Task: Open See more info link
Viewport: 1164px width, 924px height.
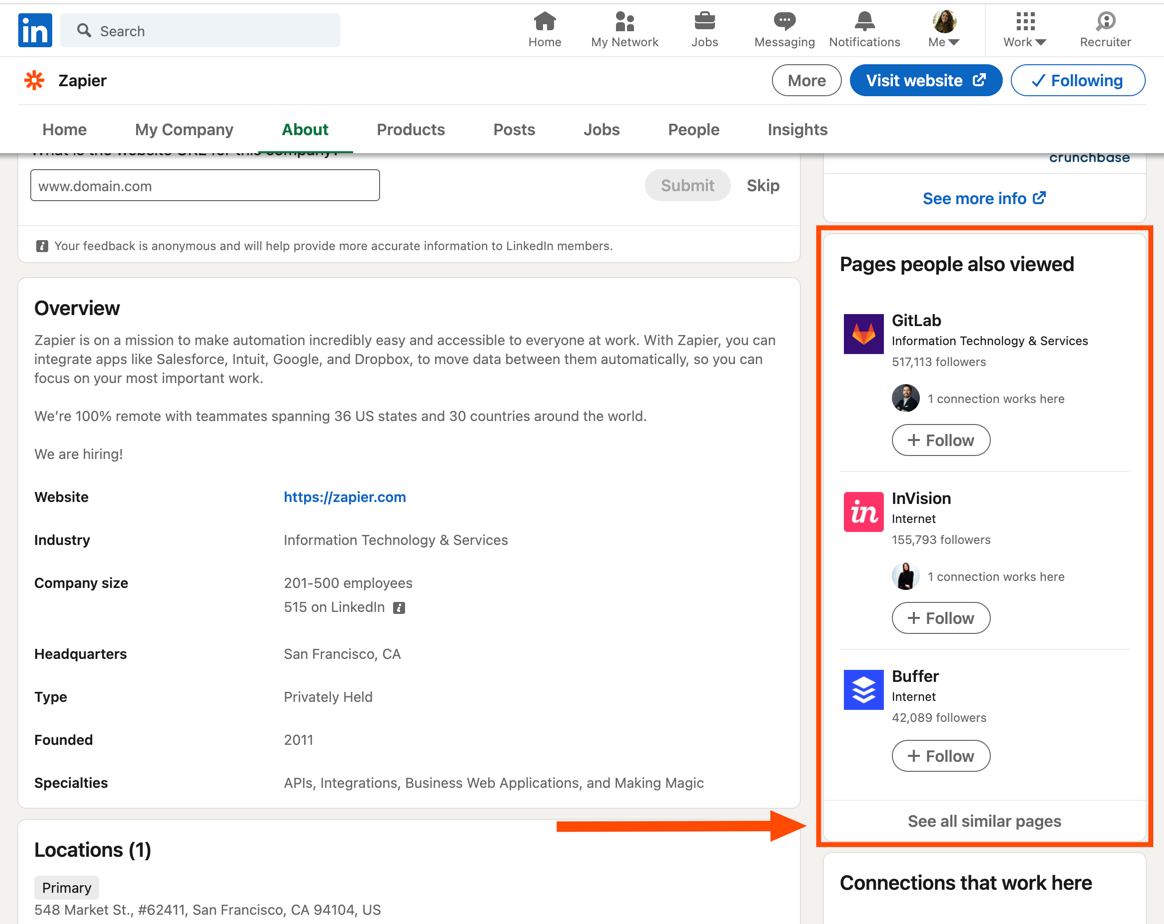Action: (x=984, y=198)
